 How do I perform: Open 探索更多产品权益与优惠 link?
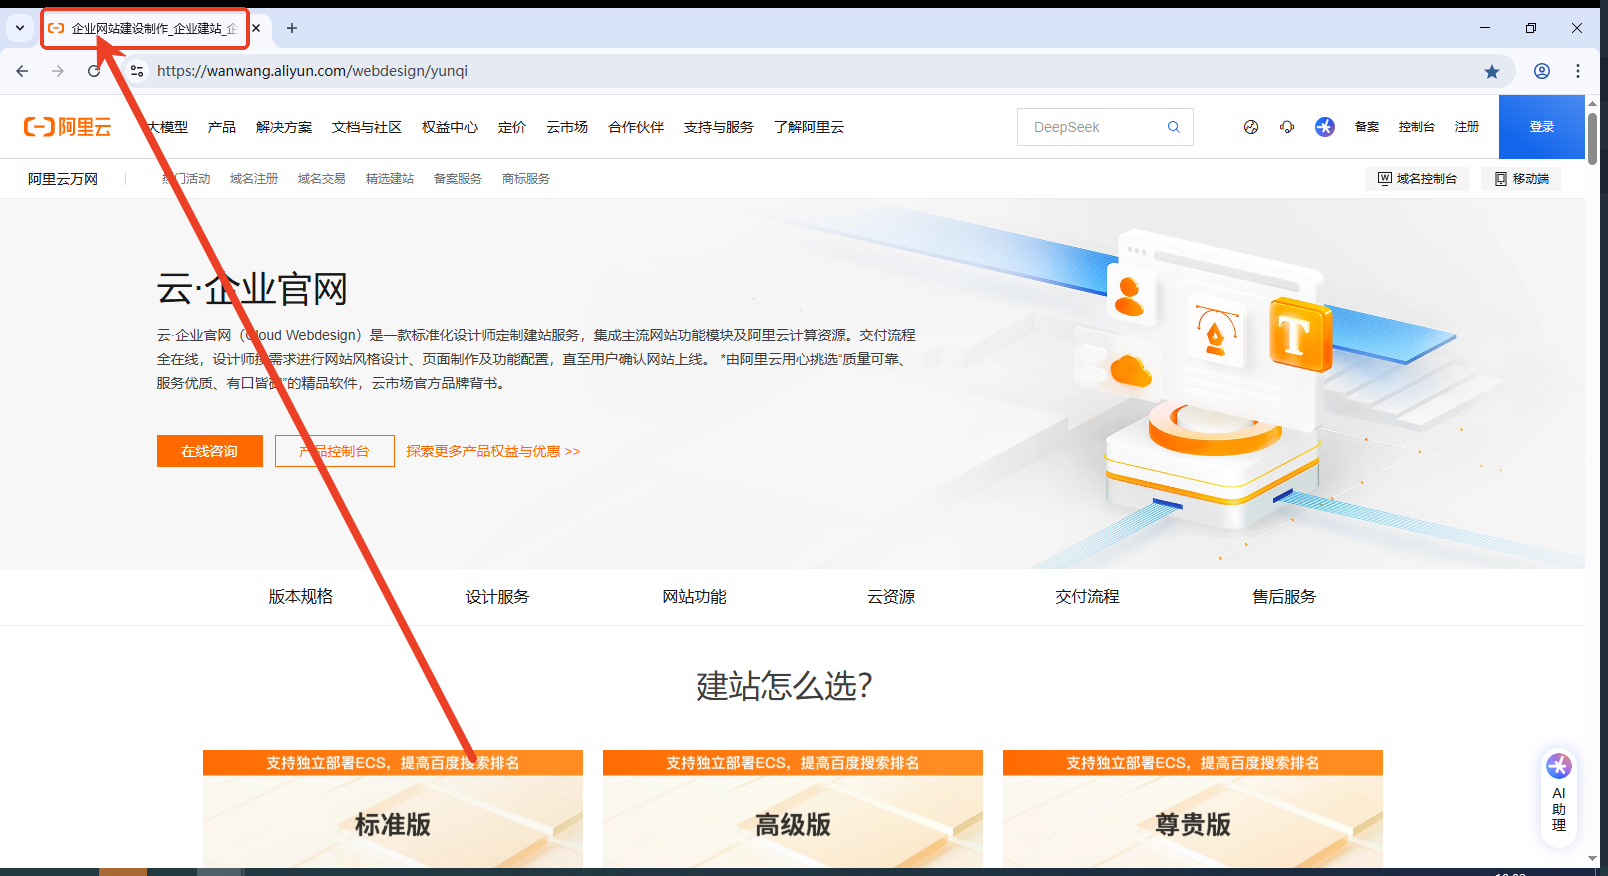tap(493, 451)
